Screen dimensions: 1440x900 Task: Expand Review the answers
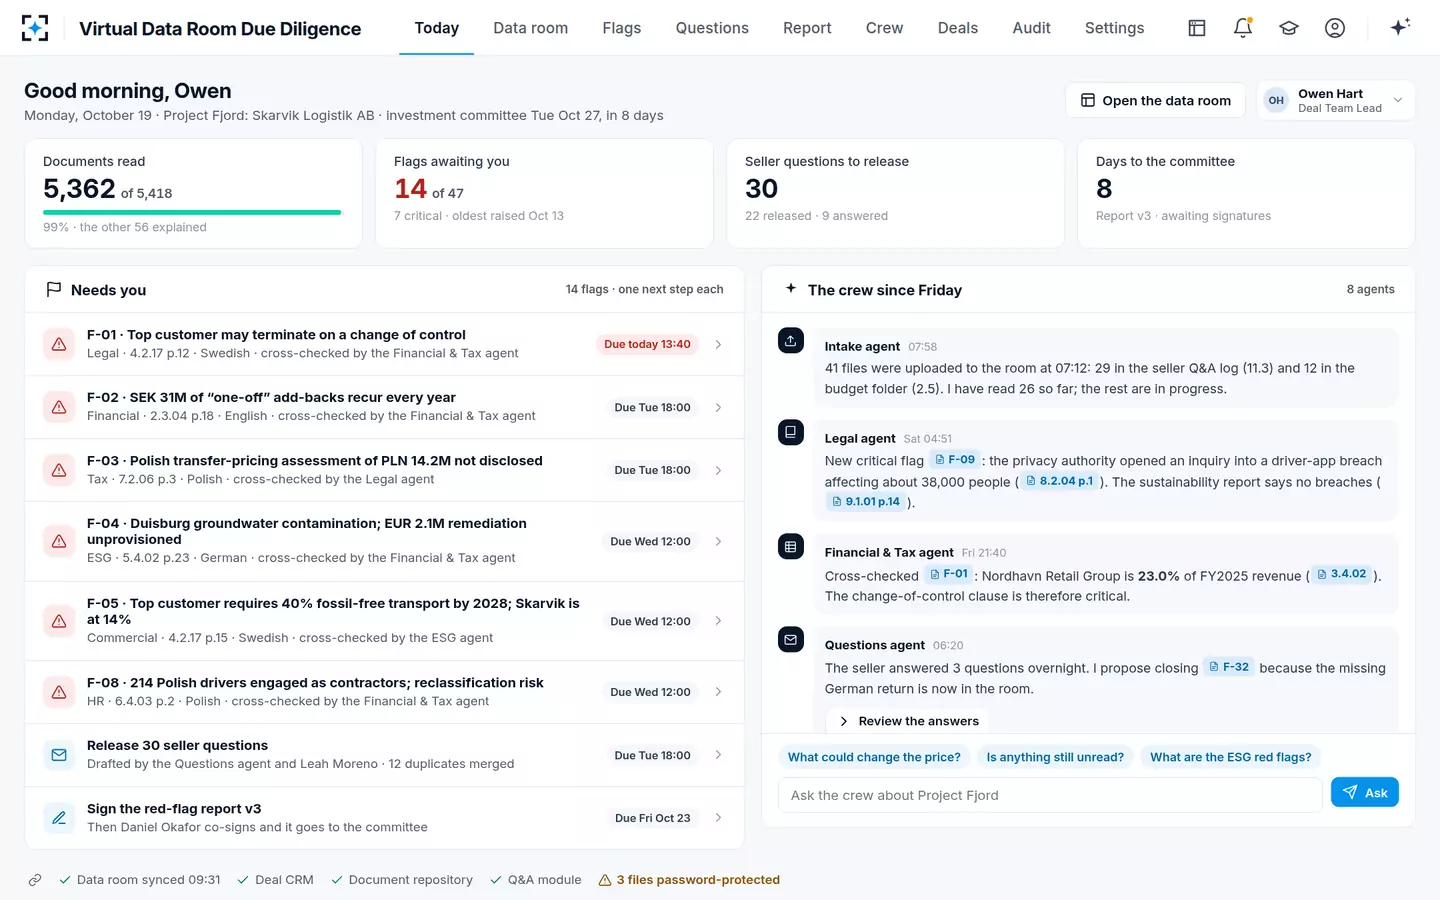coord(908,721)
